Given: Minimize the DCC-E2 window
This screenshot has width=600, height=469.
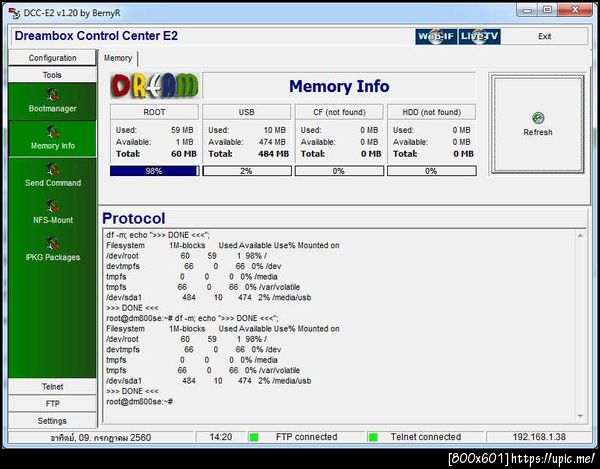Looking at the screenshot, I should click(x=527, y=10).
